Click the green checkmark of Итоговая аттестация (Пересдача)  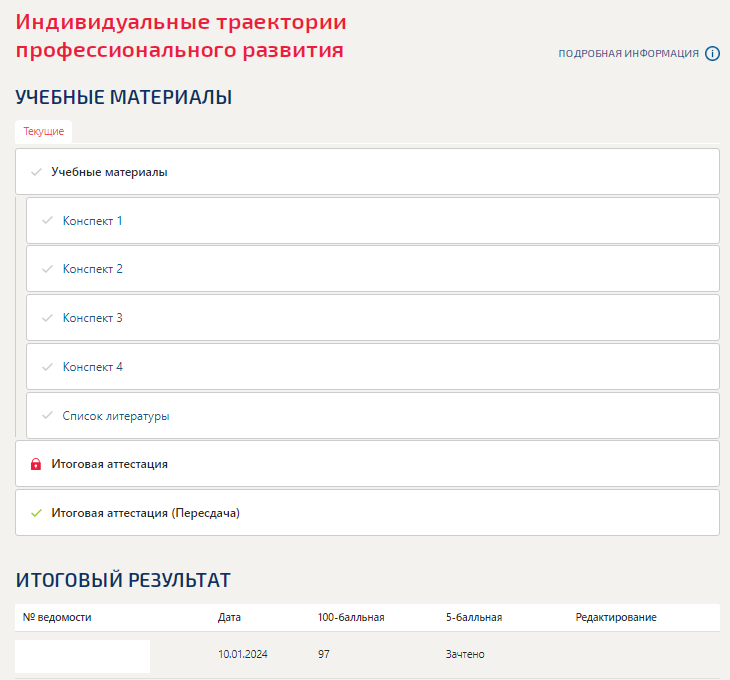coord(36,513)
